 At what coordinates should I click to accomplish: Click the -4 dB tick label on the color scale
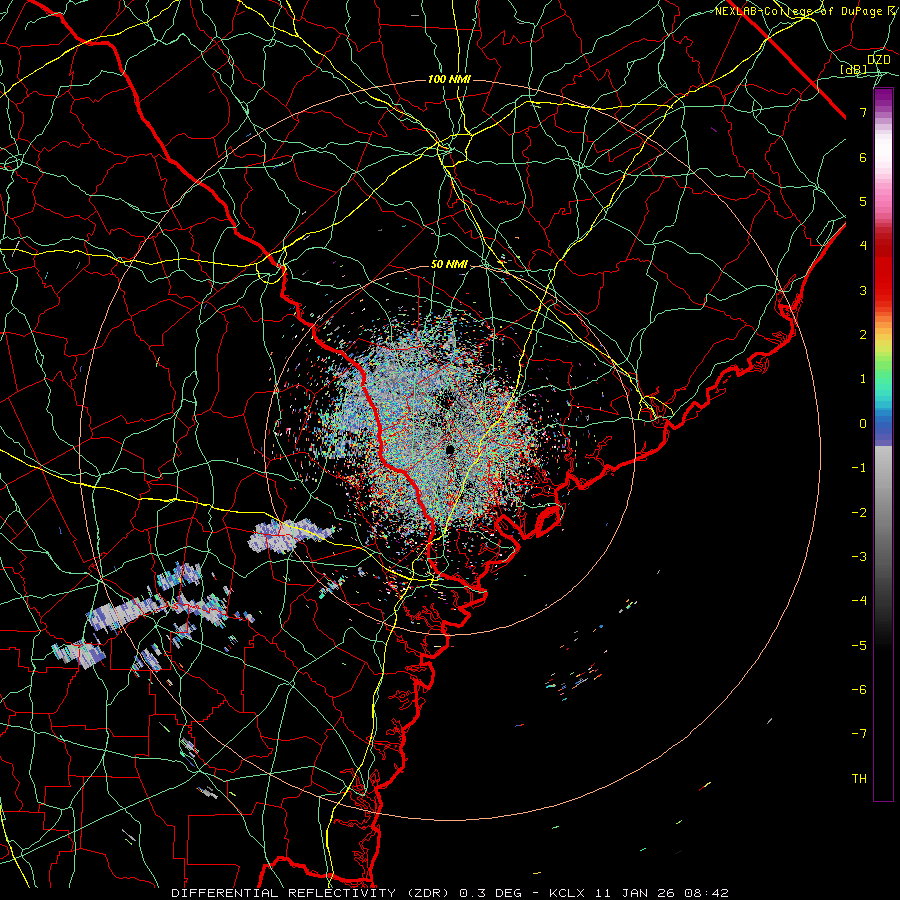[x=859, y=601]
